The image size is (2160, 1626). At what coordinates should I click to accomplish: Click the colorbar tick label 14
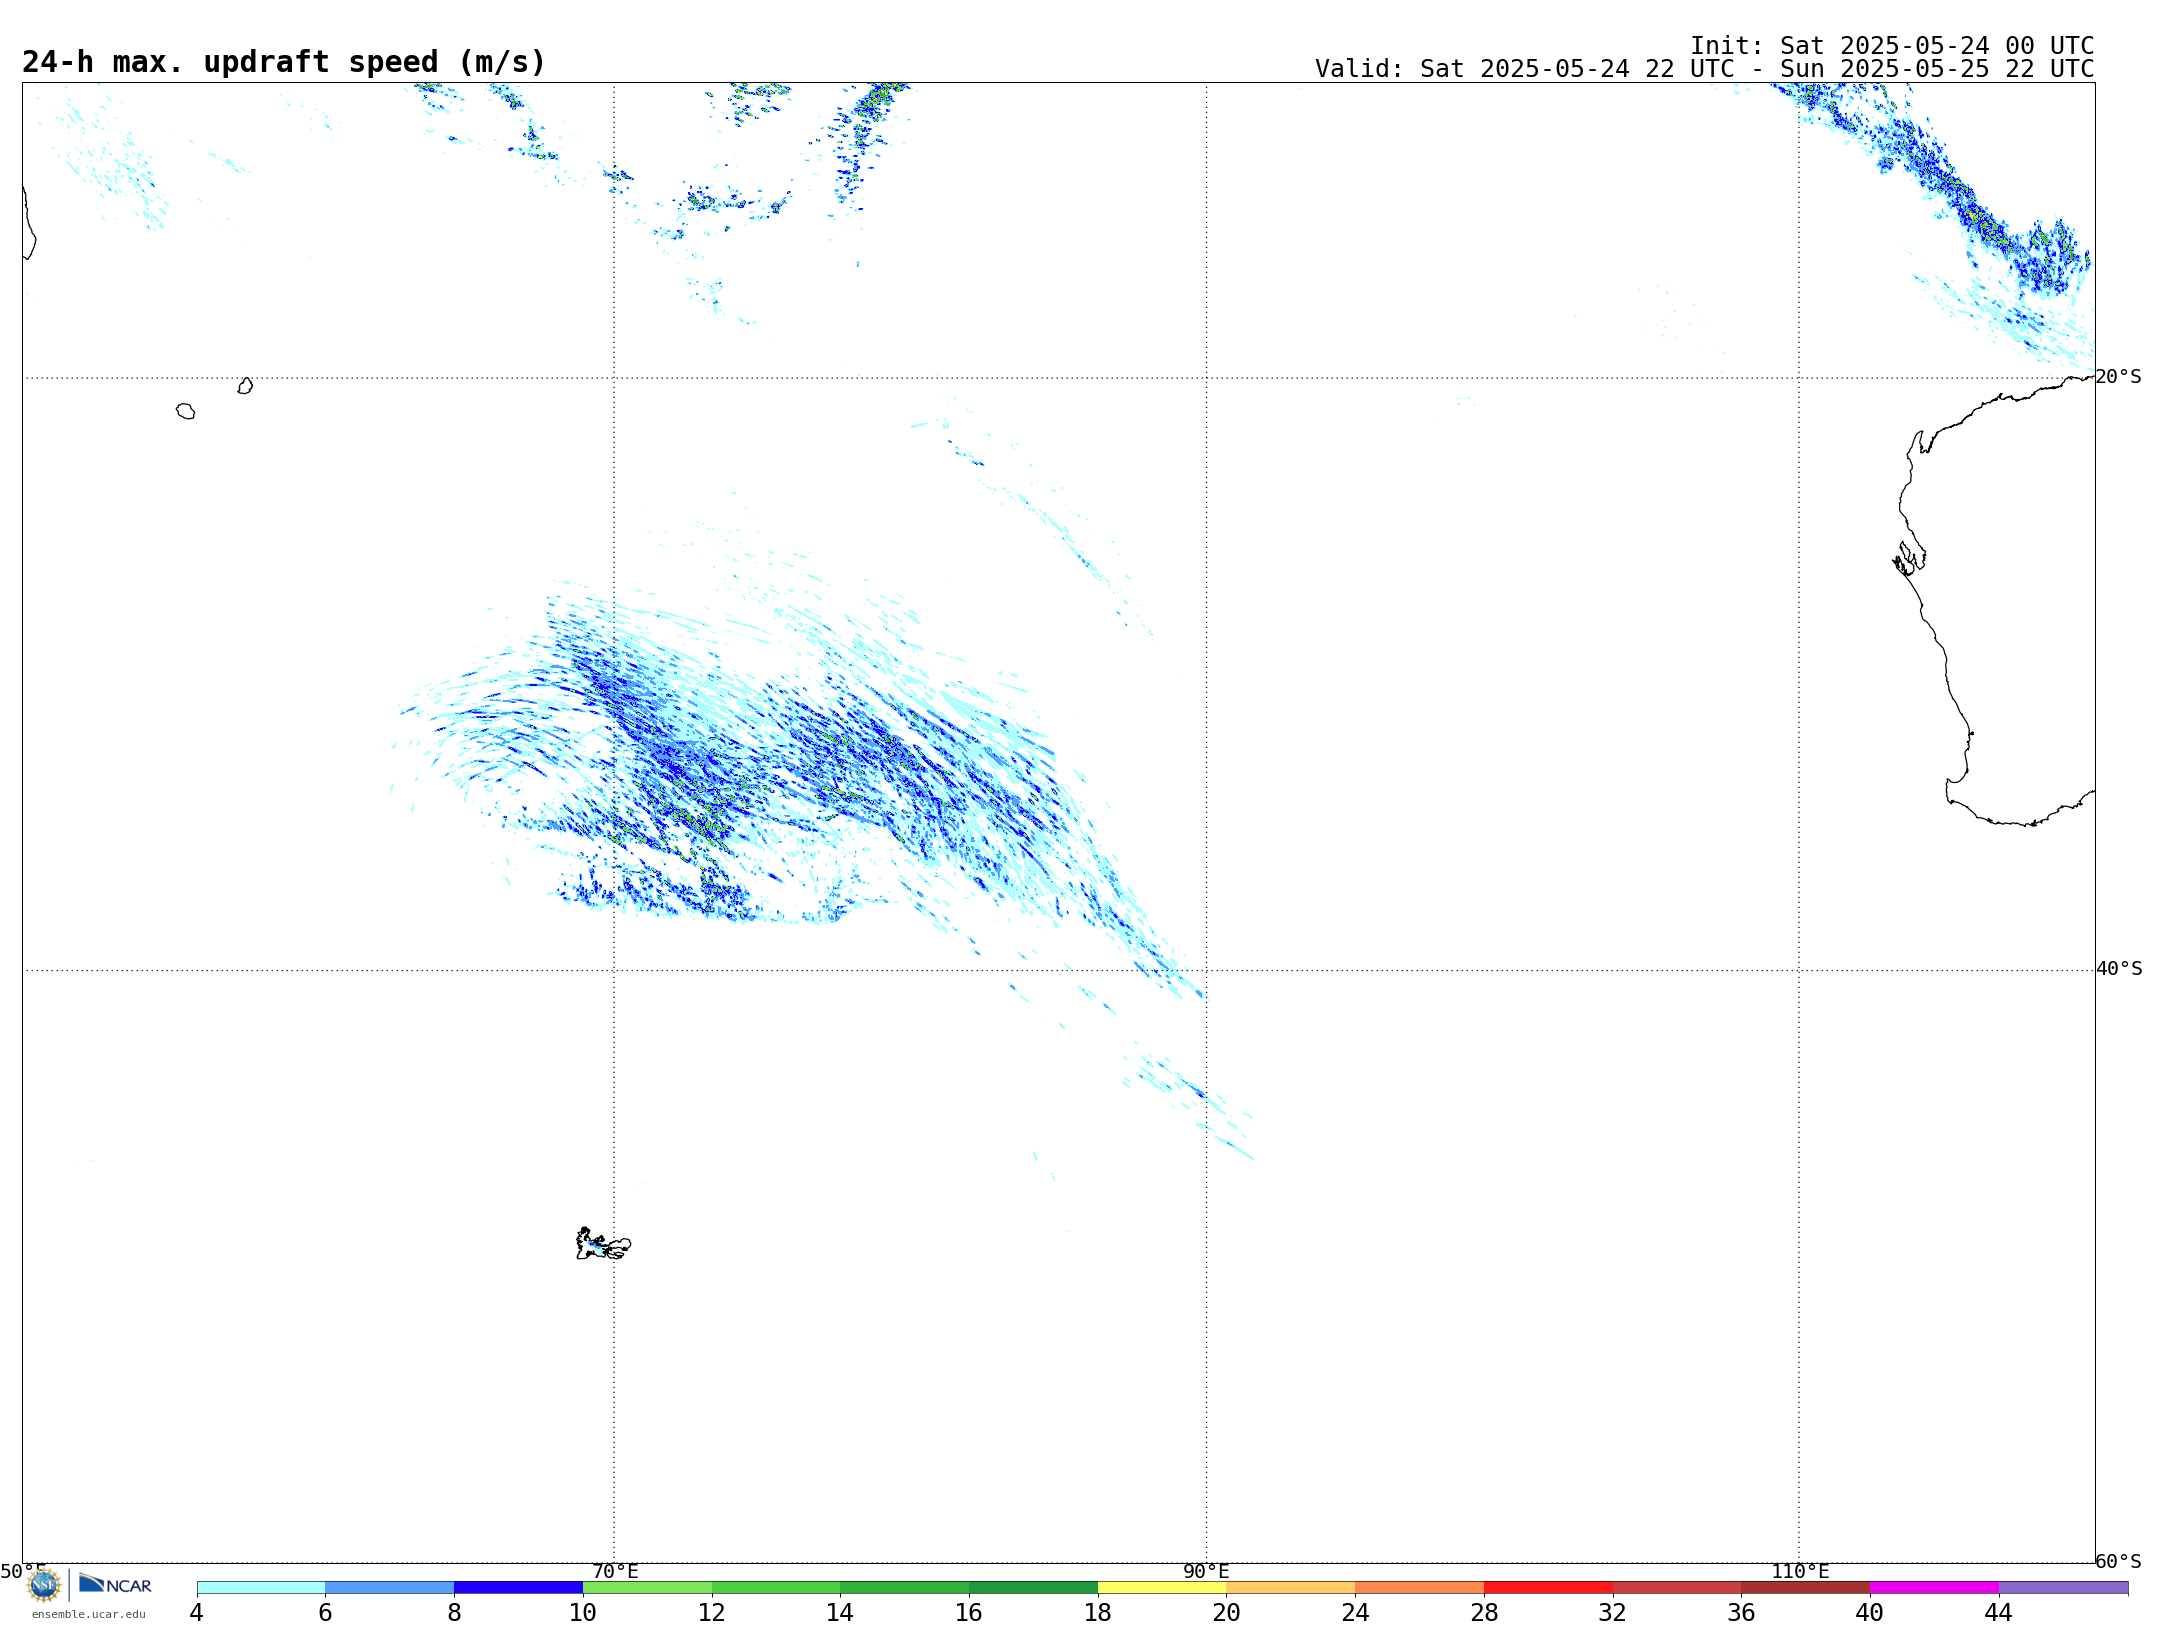click(840, 1613)
